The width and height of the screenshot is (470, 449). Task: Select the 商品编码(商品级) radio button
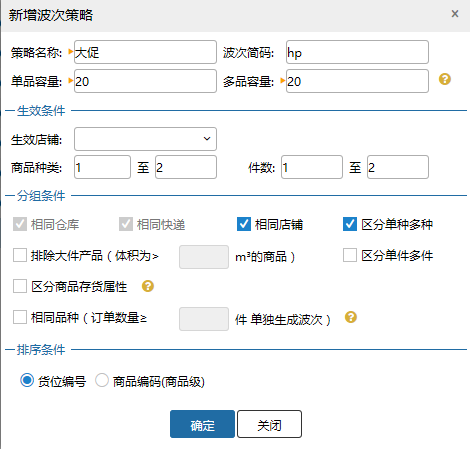tap(102, 380)
